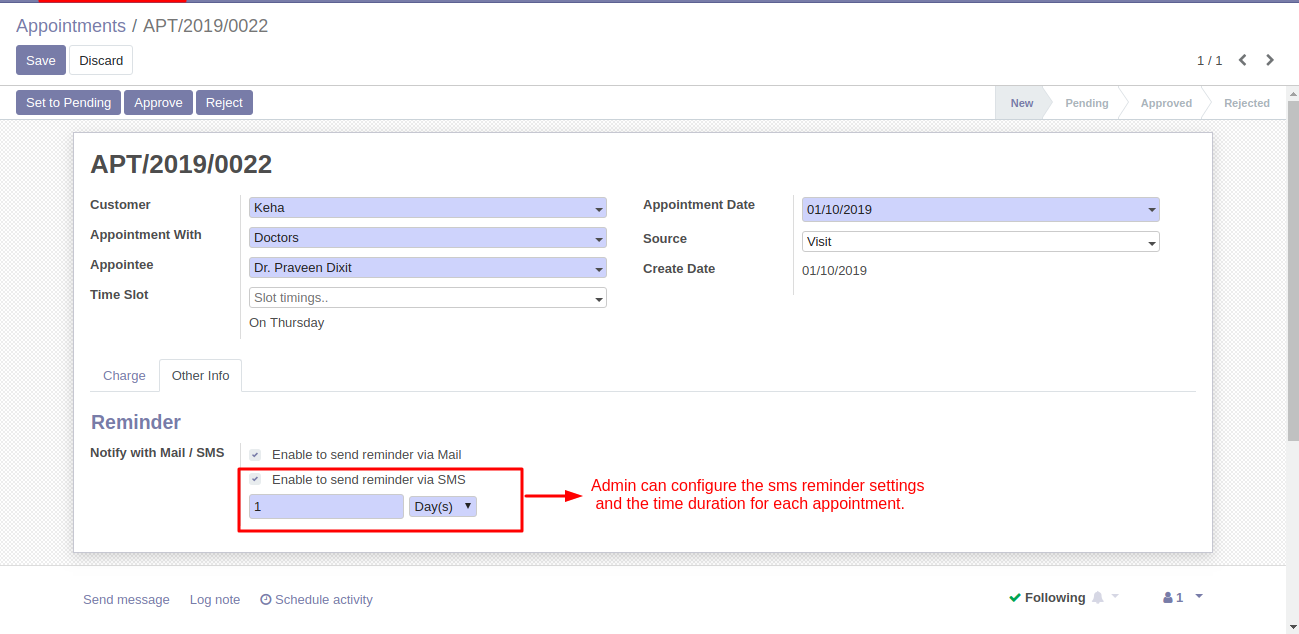Image resolution: width=1299 pixels, height=634 pixels.
Task: Open the Source dropdown showing Visit
Action: click(980, 242)
